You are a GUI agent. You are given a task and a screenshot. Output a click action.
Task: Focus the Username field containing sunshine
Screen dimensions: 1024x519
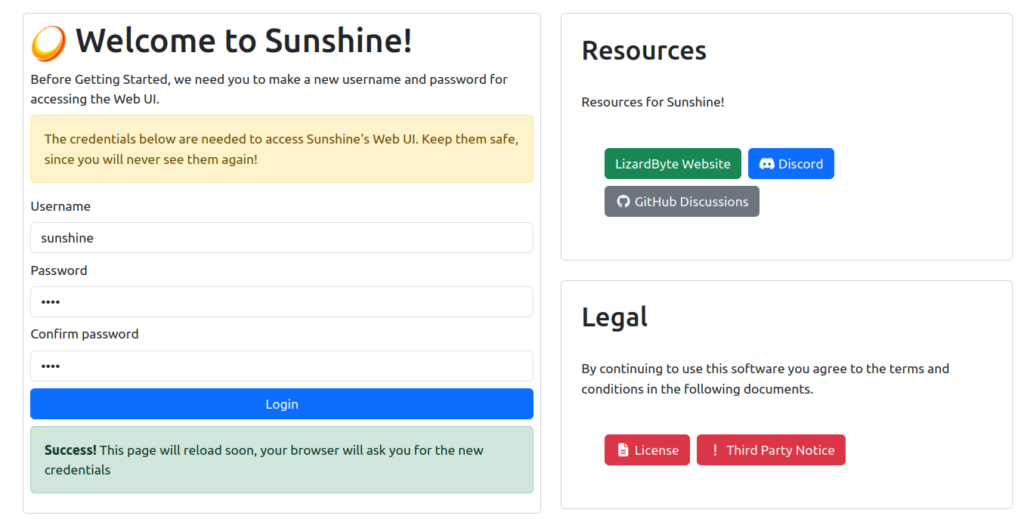tap(281, 238)
